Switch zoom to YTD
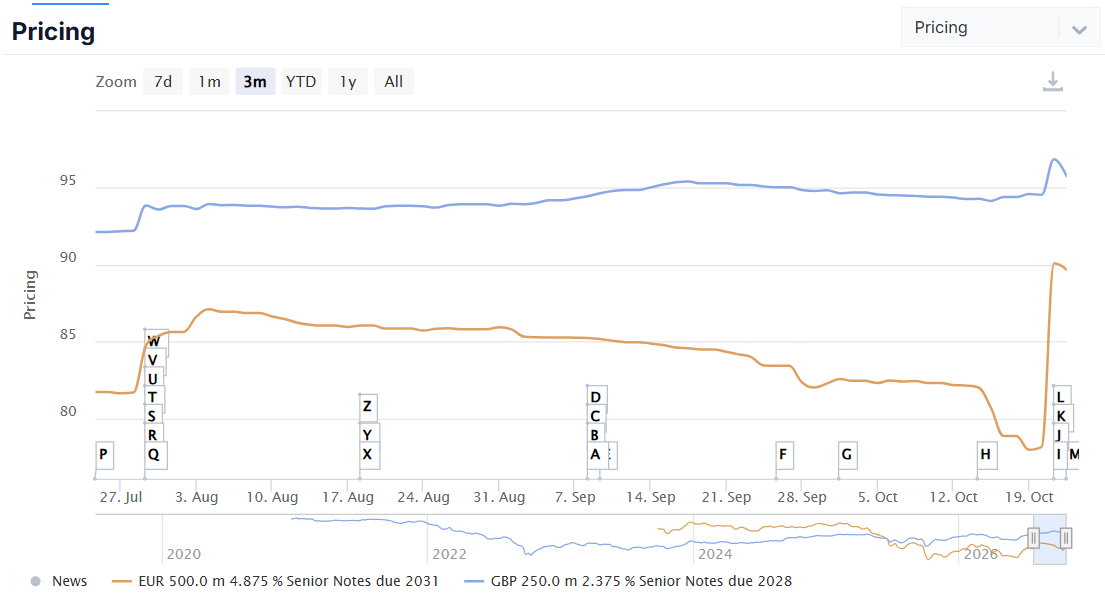The image size is (1105, 600). pos(301,82)
